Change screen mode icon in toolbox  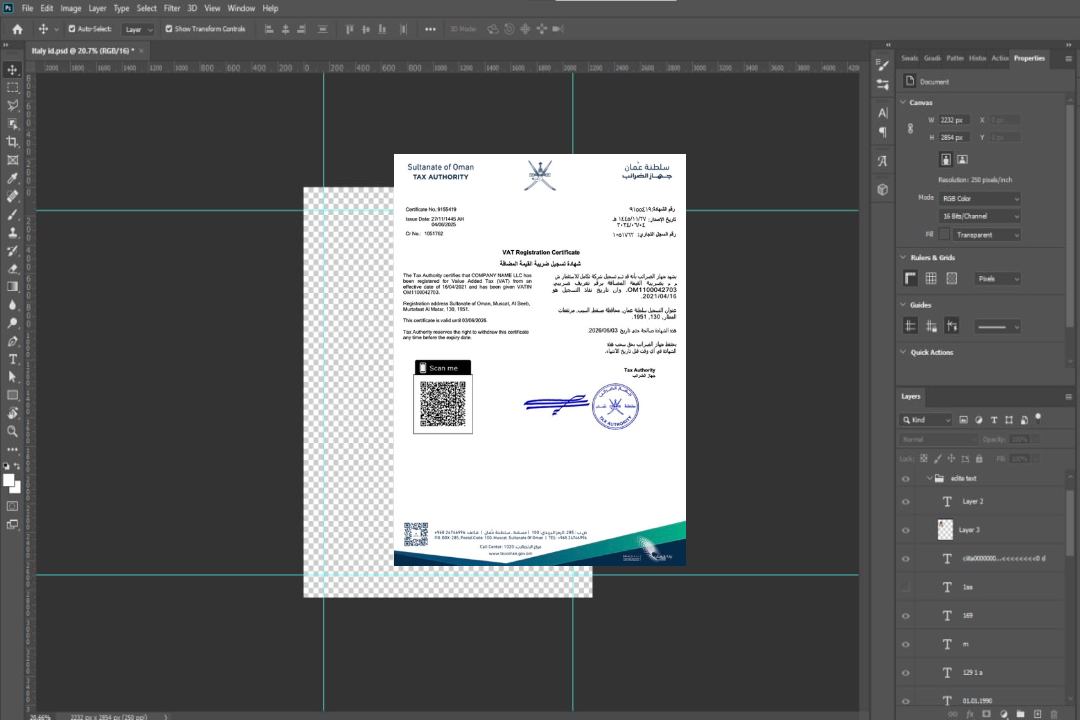click(x=12, y=524)
